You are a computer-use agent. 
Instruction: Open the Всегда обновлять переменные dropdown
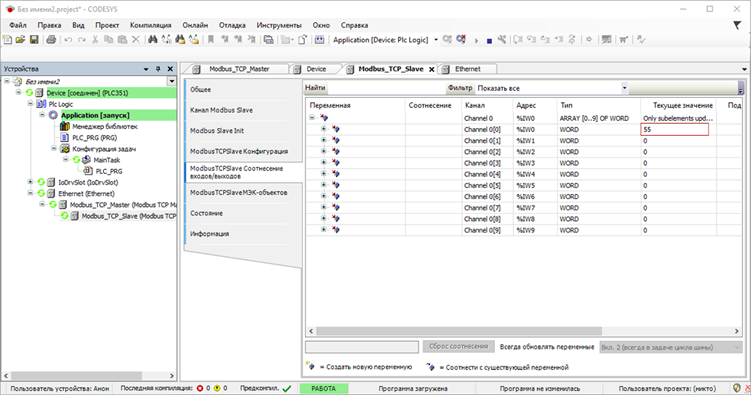pos(671,347)
